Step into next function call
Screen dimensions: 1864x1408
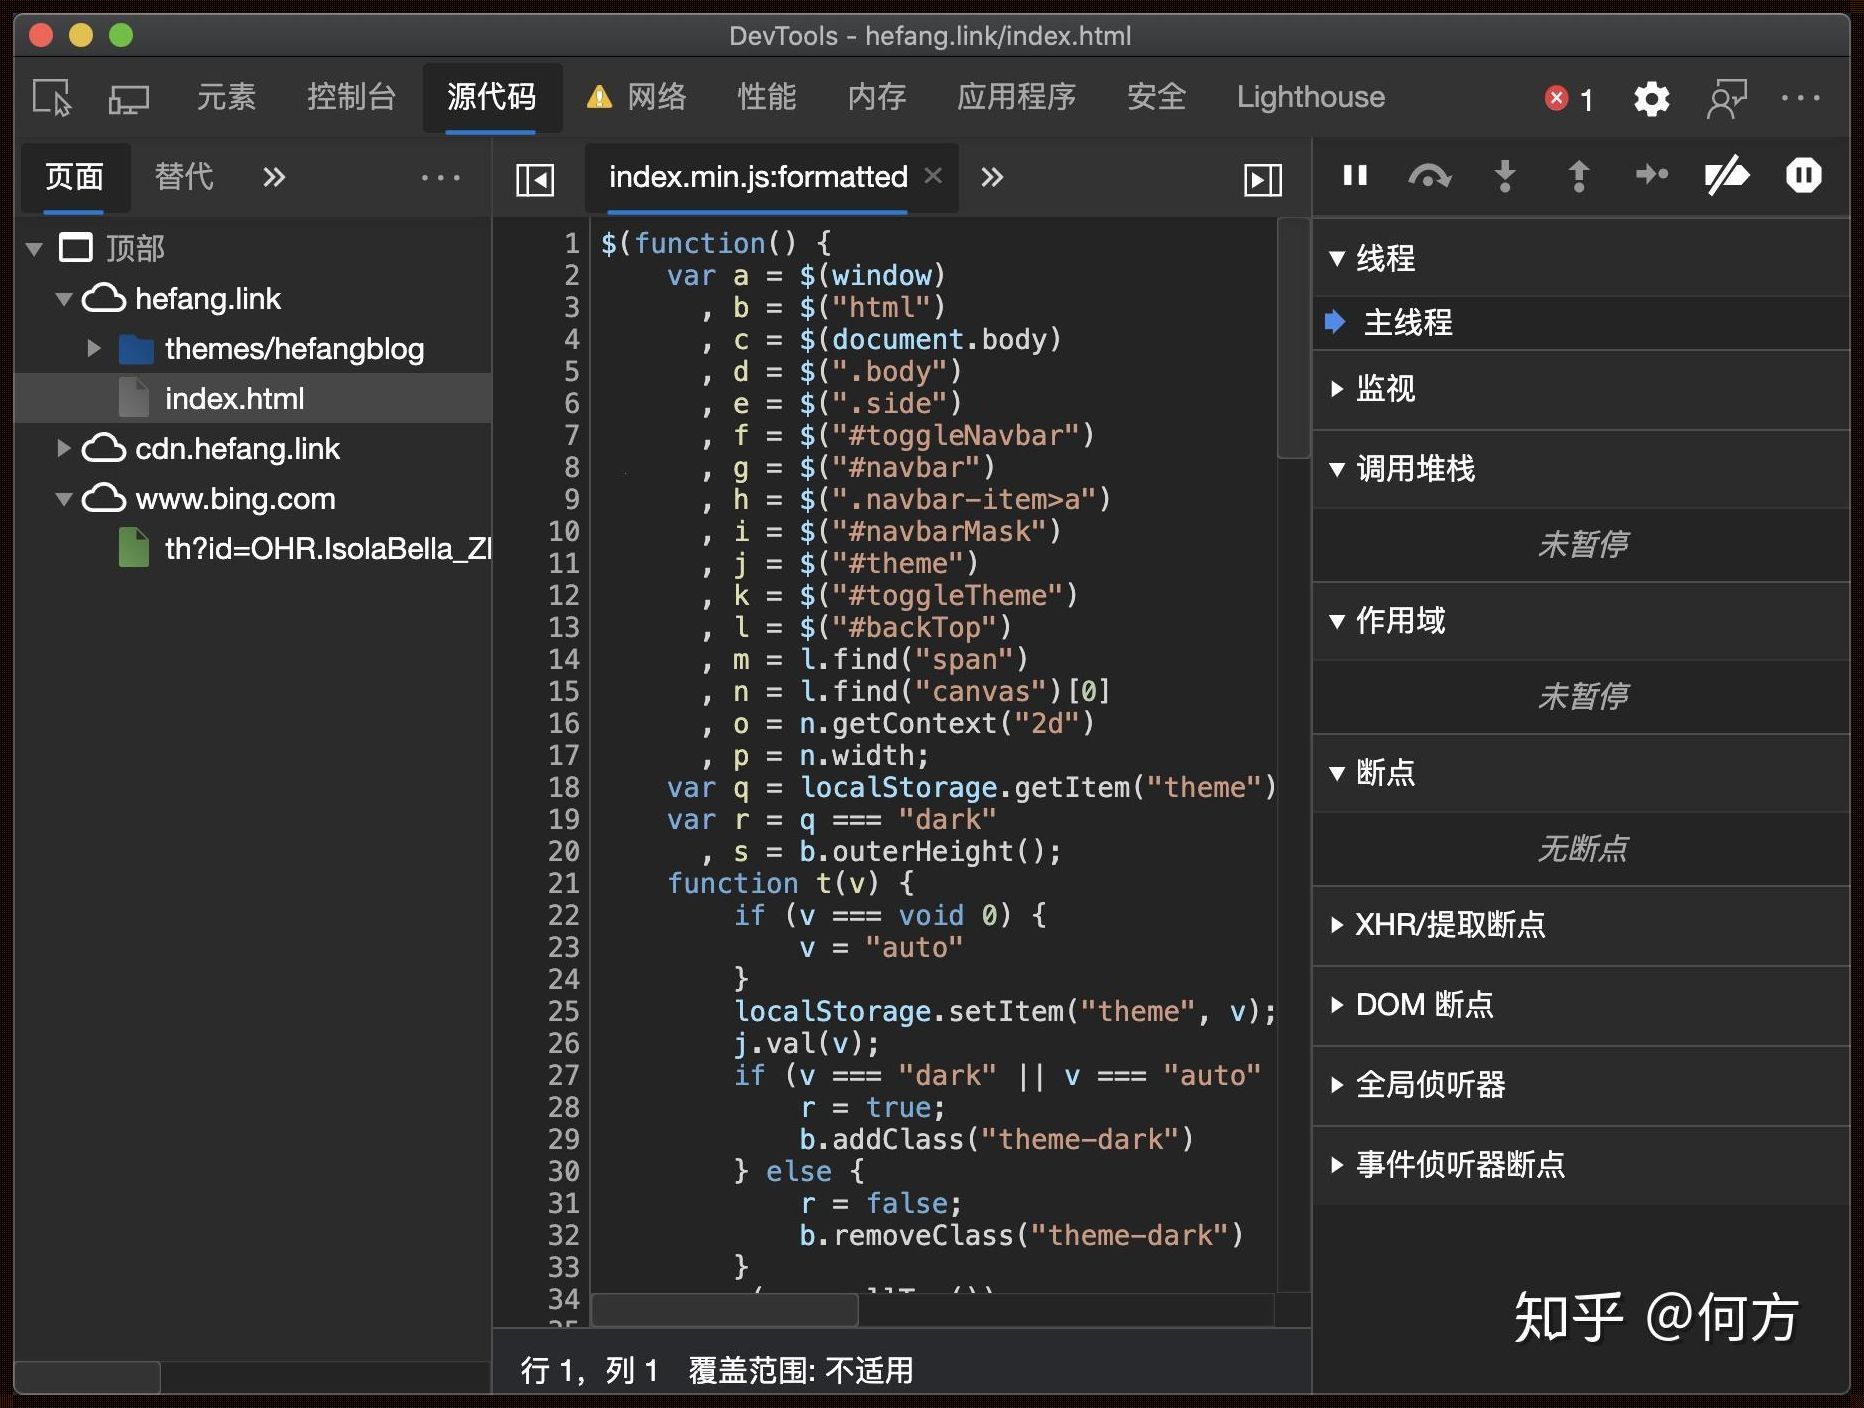coord(1504,176)
